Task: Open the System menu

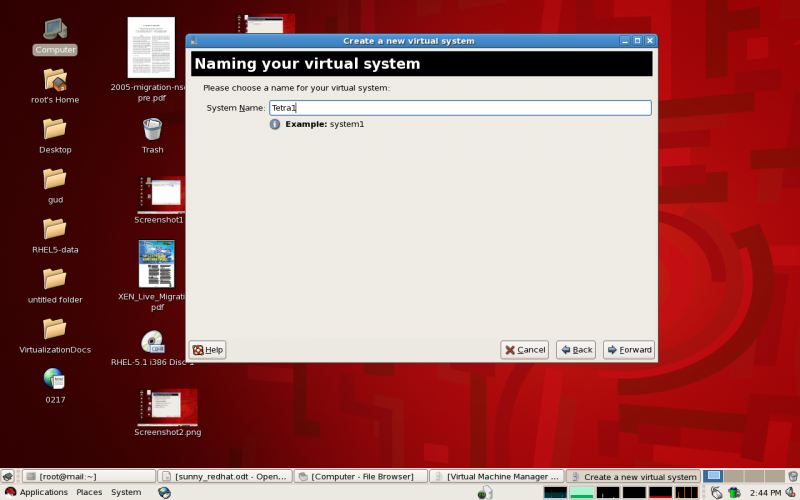Action: [x=126, y=492]
